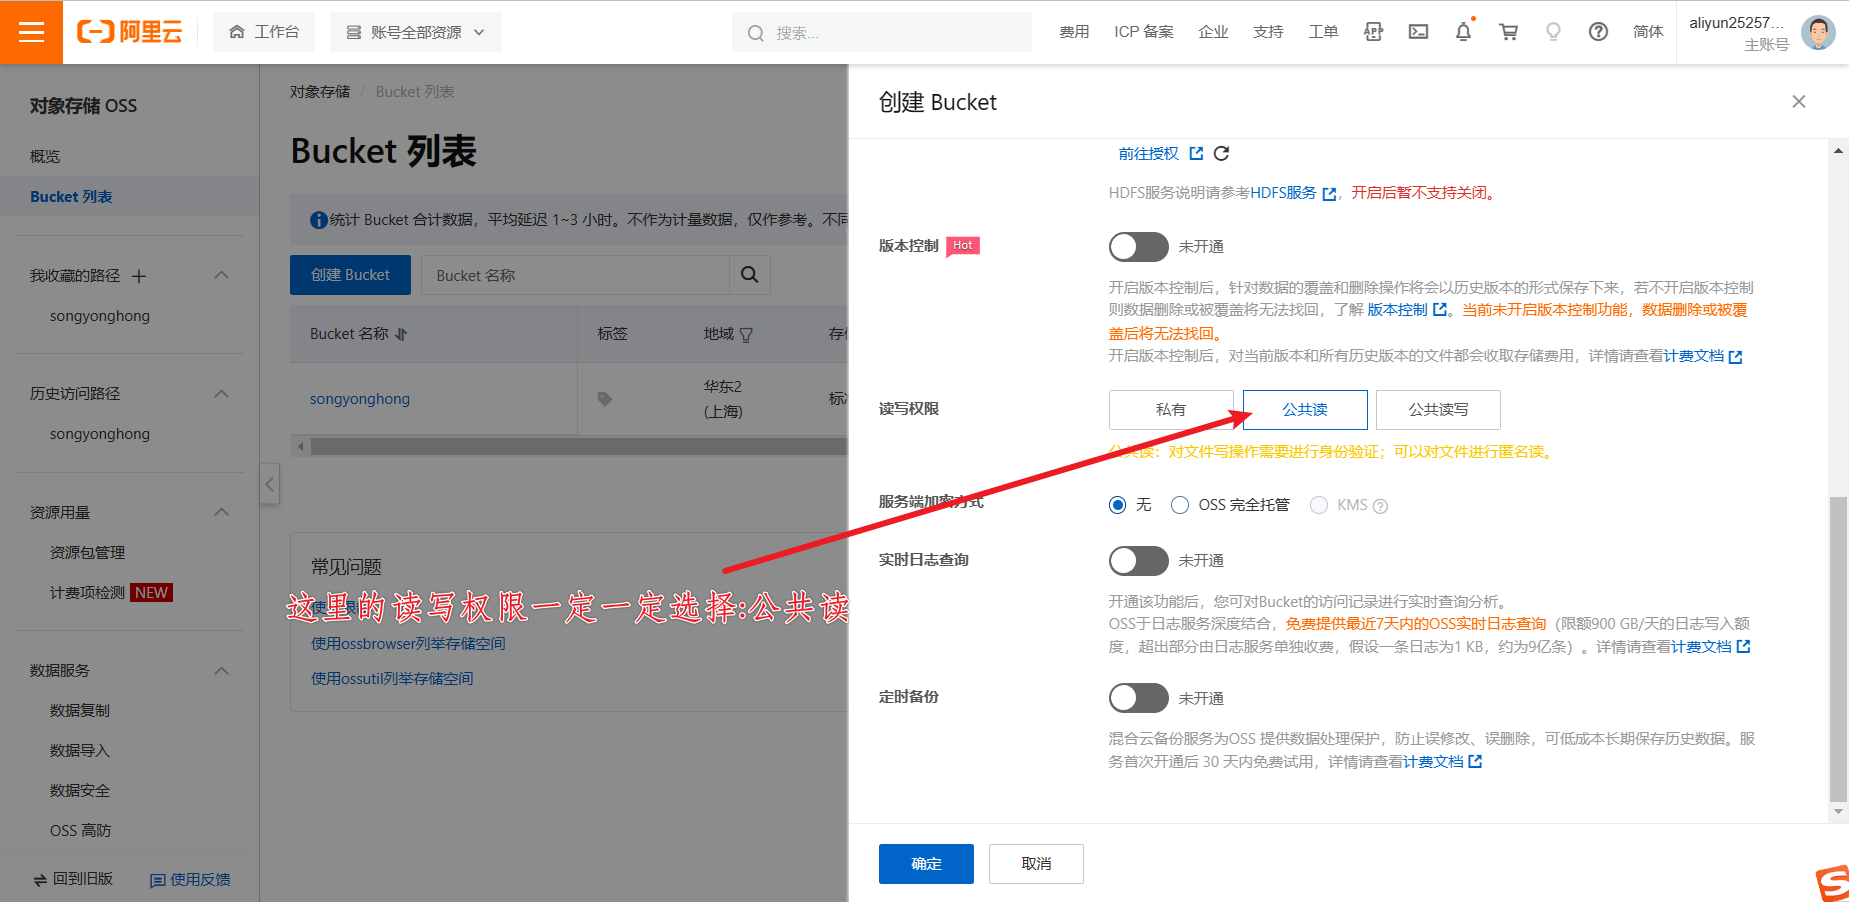The image size is (1849, 902).
Task: Open 数据复制 sidebar item
Action: 80,710
